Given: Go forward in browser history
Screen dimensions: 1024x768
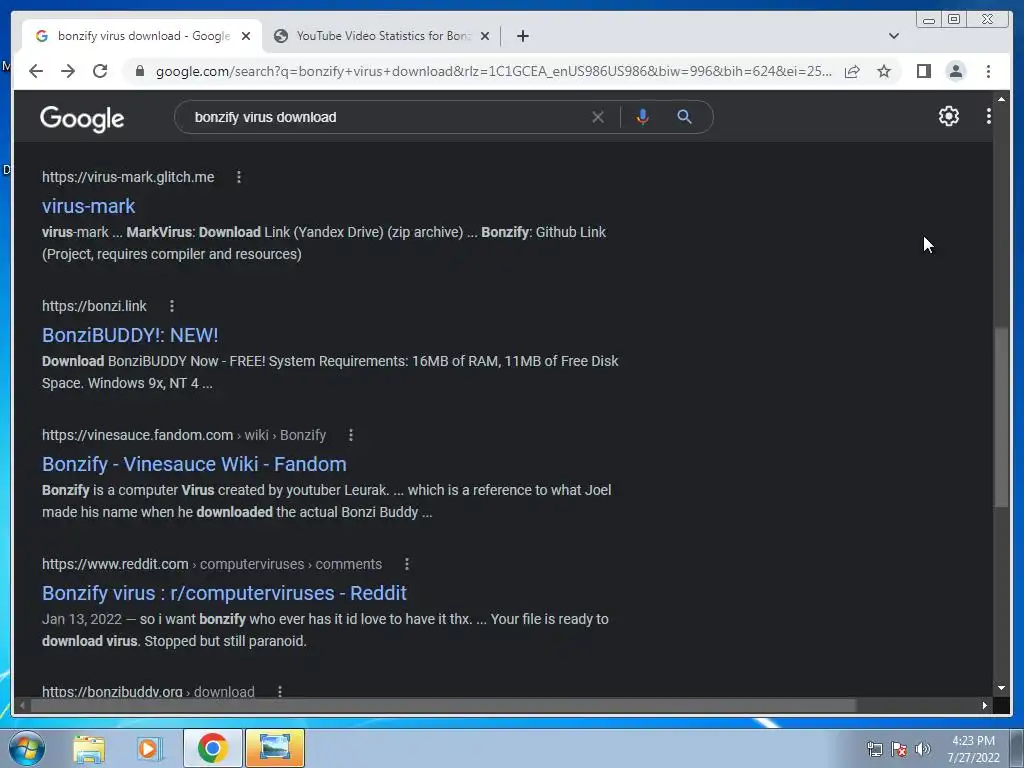Looking at the screenshot, I should [x=68, y=71].
